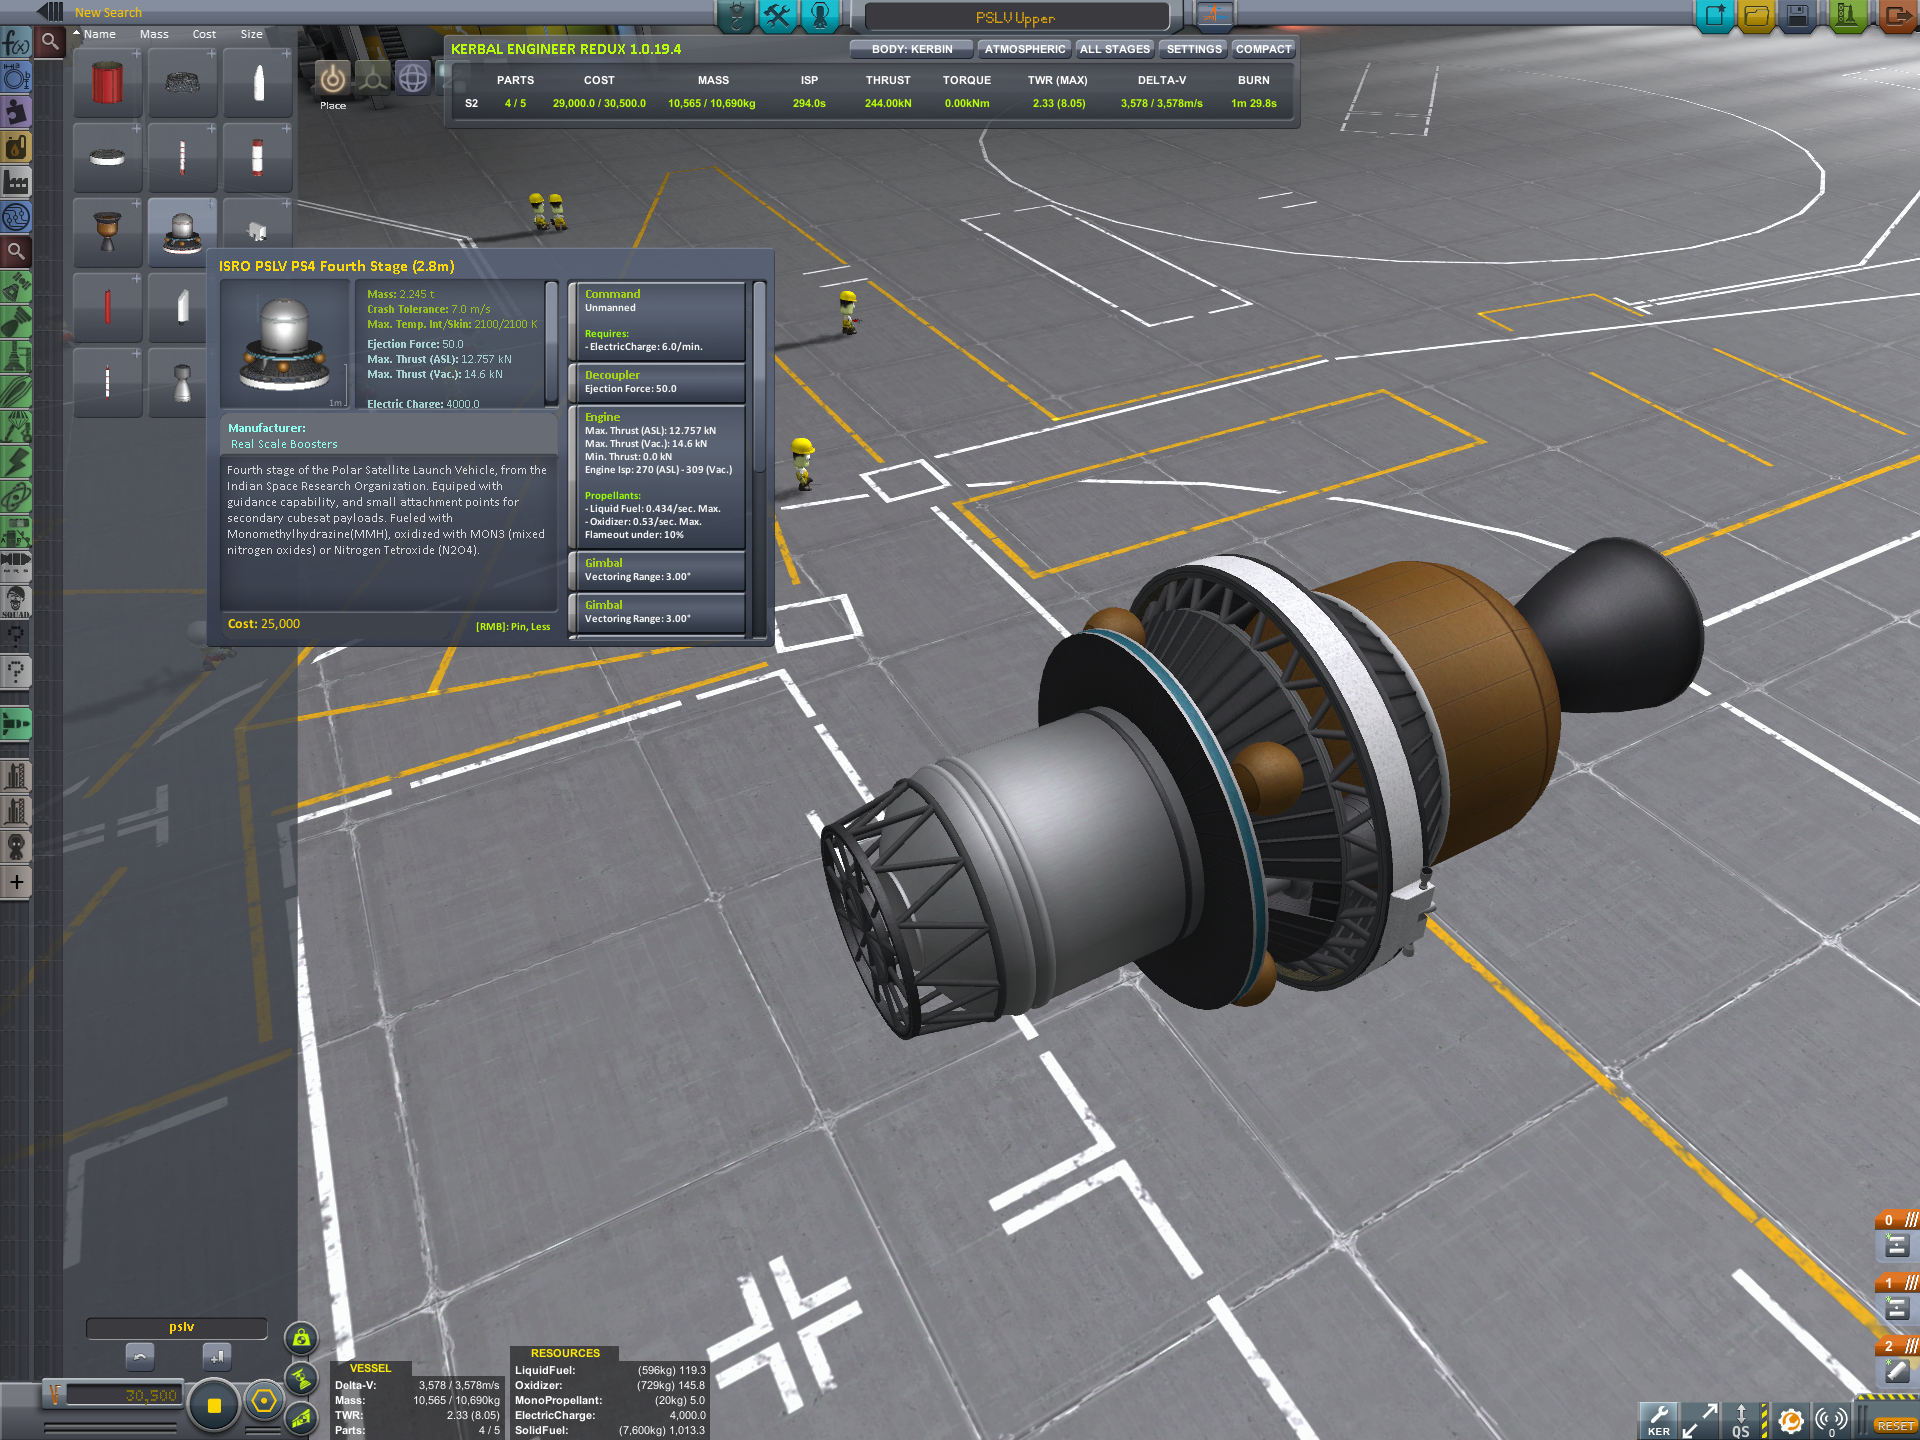Add a new custom category plus
Image resolution: width=1920 pixels, height=1440 pixels.
pyautogui.click(x=16, y=882)
